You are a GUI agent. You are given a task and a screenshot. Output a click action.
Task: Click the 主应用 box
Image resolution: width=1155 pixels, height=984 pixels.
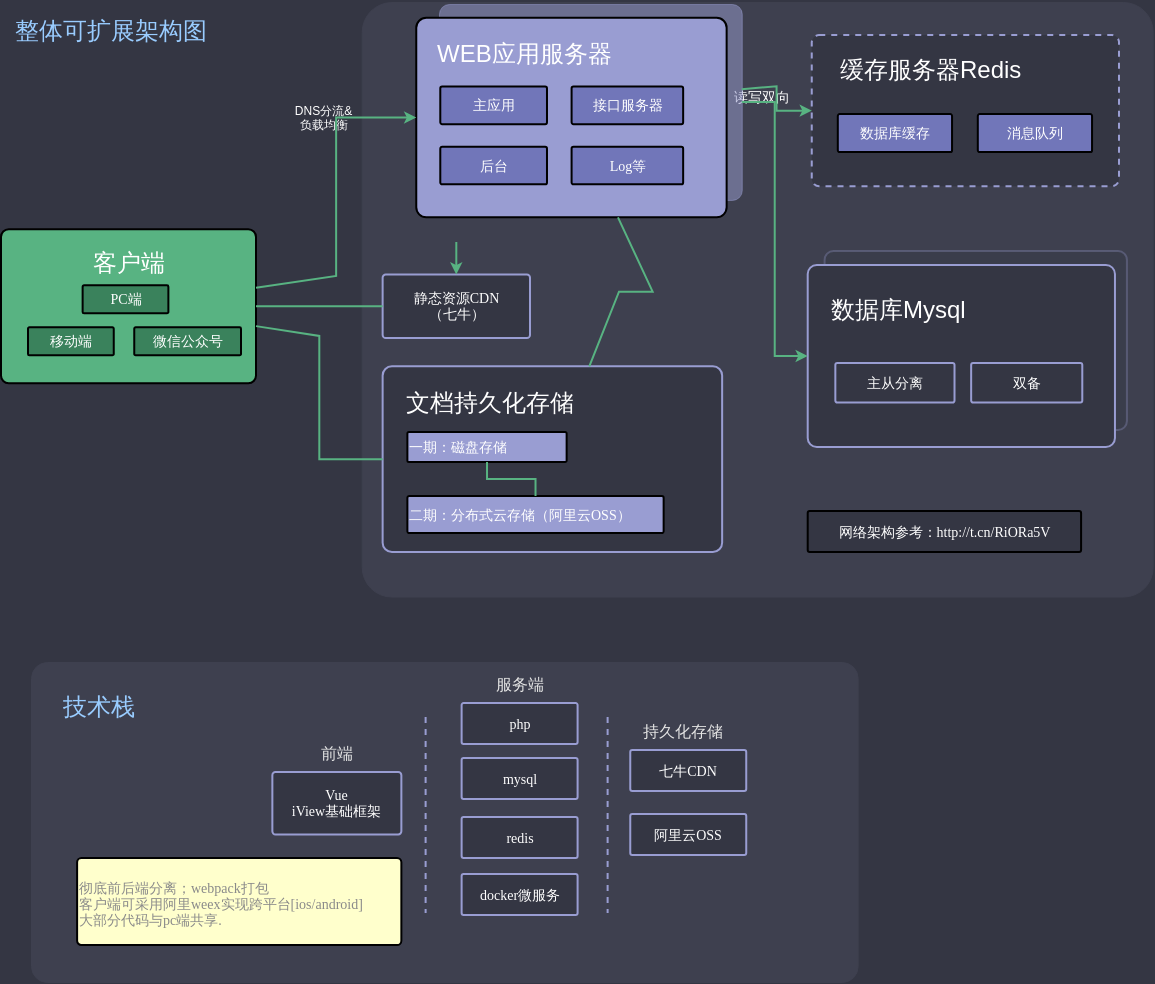coord(494,105)
